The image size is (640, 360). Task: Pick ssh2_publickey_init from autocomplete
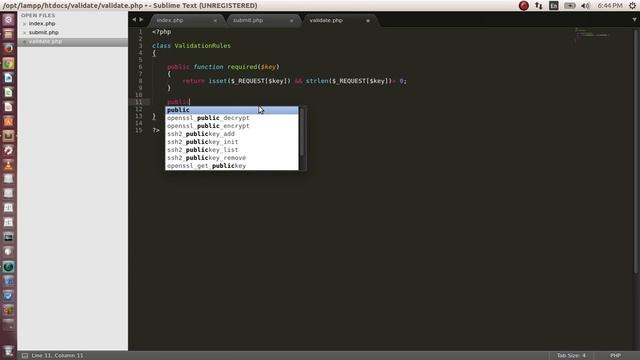pyautogui.click(x=232, y=142)
